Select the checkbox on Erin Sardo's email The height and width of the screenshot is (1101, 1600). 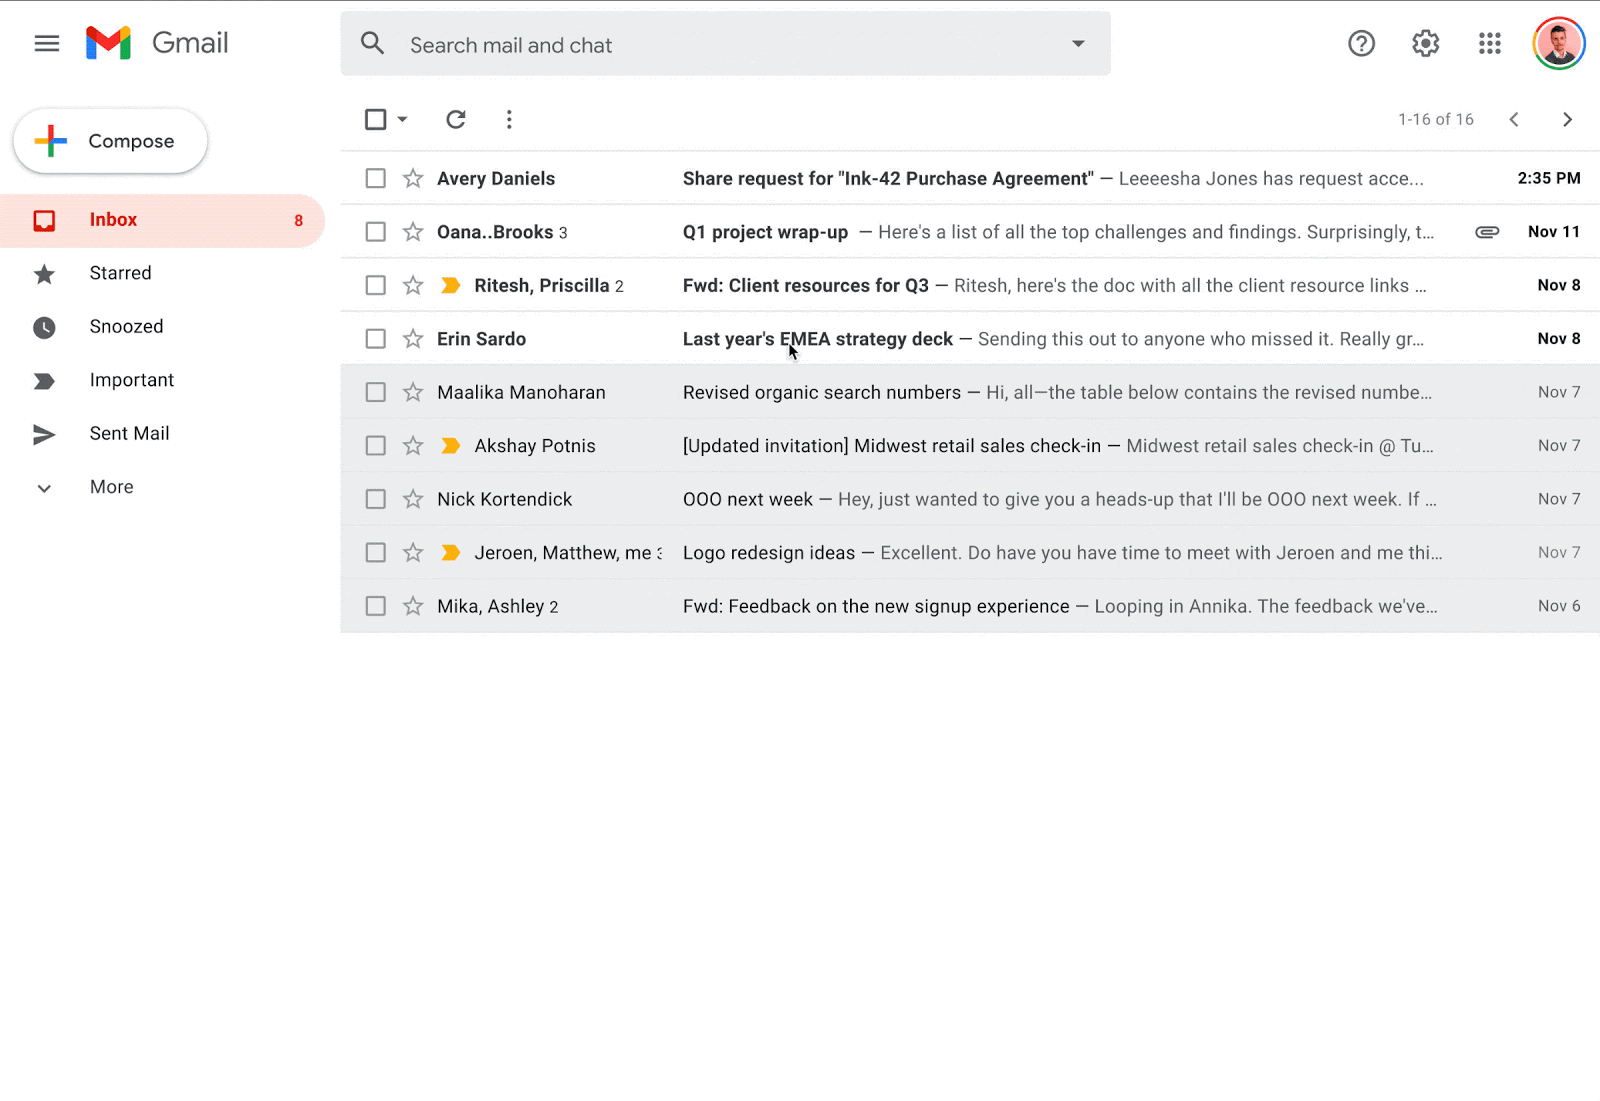coord(375,338)
